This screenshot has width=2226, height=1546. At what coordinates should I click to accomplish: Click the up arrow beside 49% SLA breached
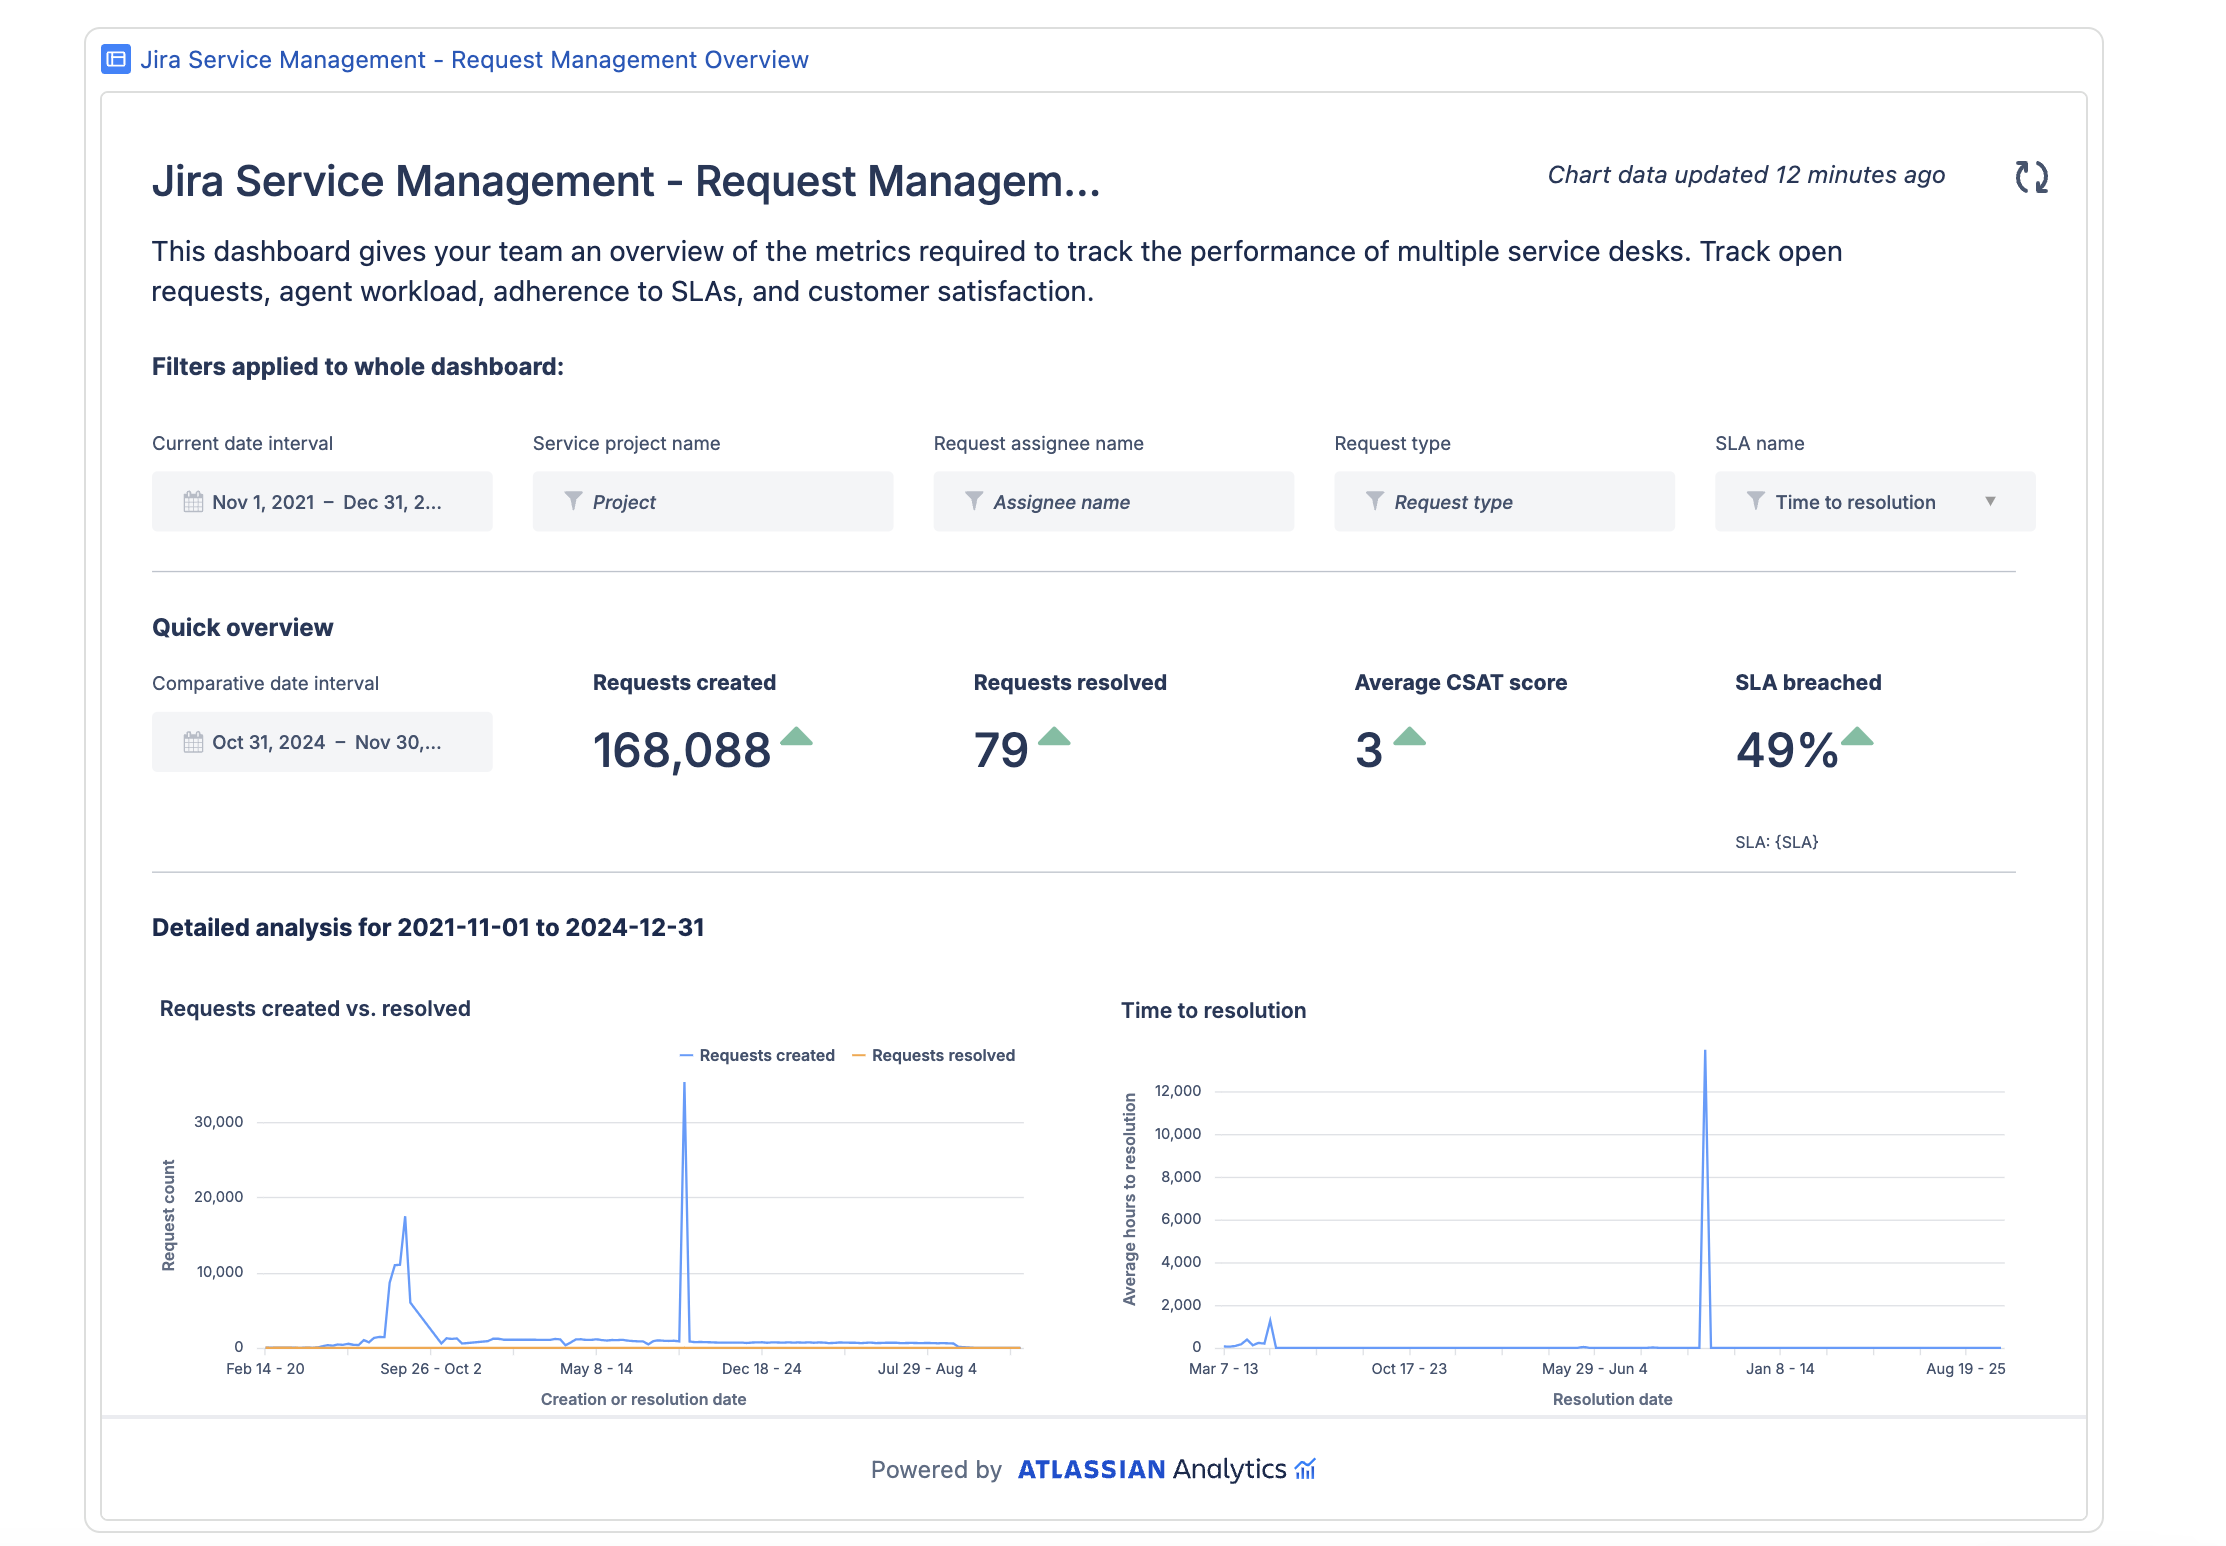click(1857, 736)
